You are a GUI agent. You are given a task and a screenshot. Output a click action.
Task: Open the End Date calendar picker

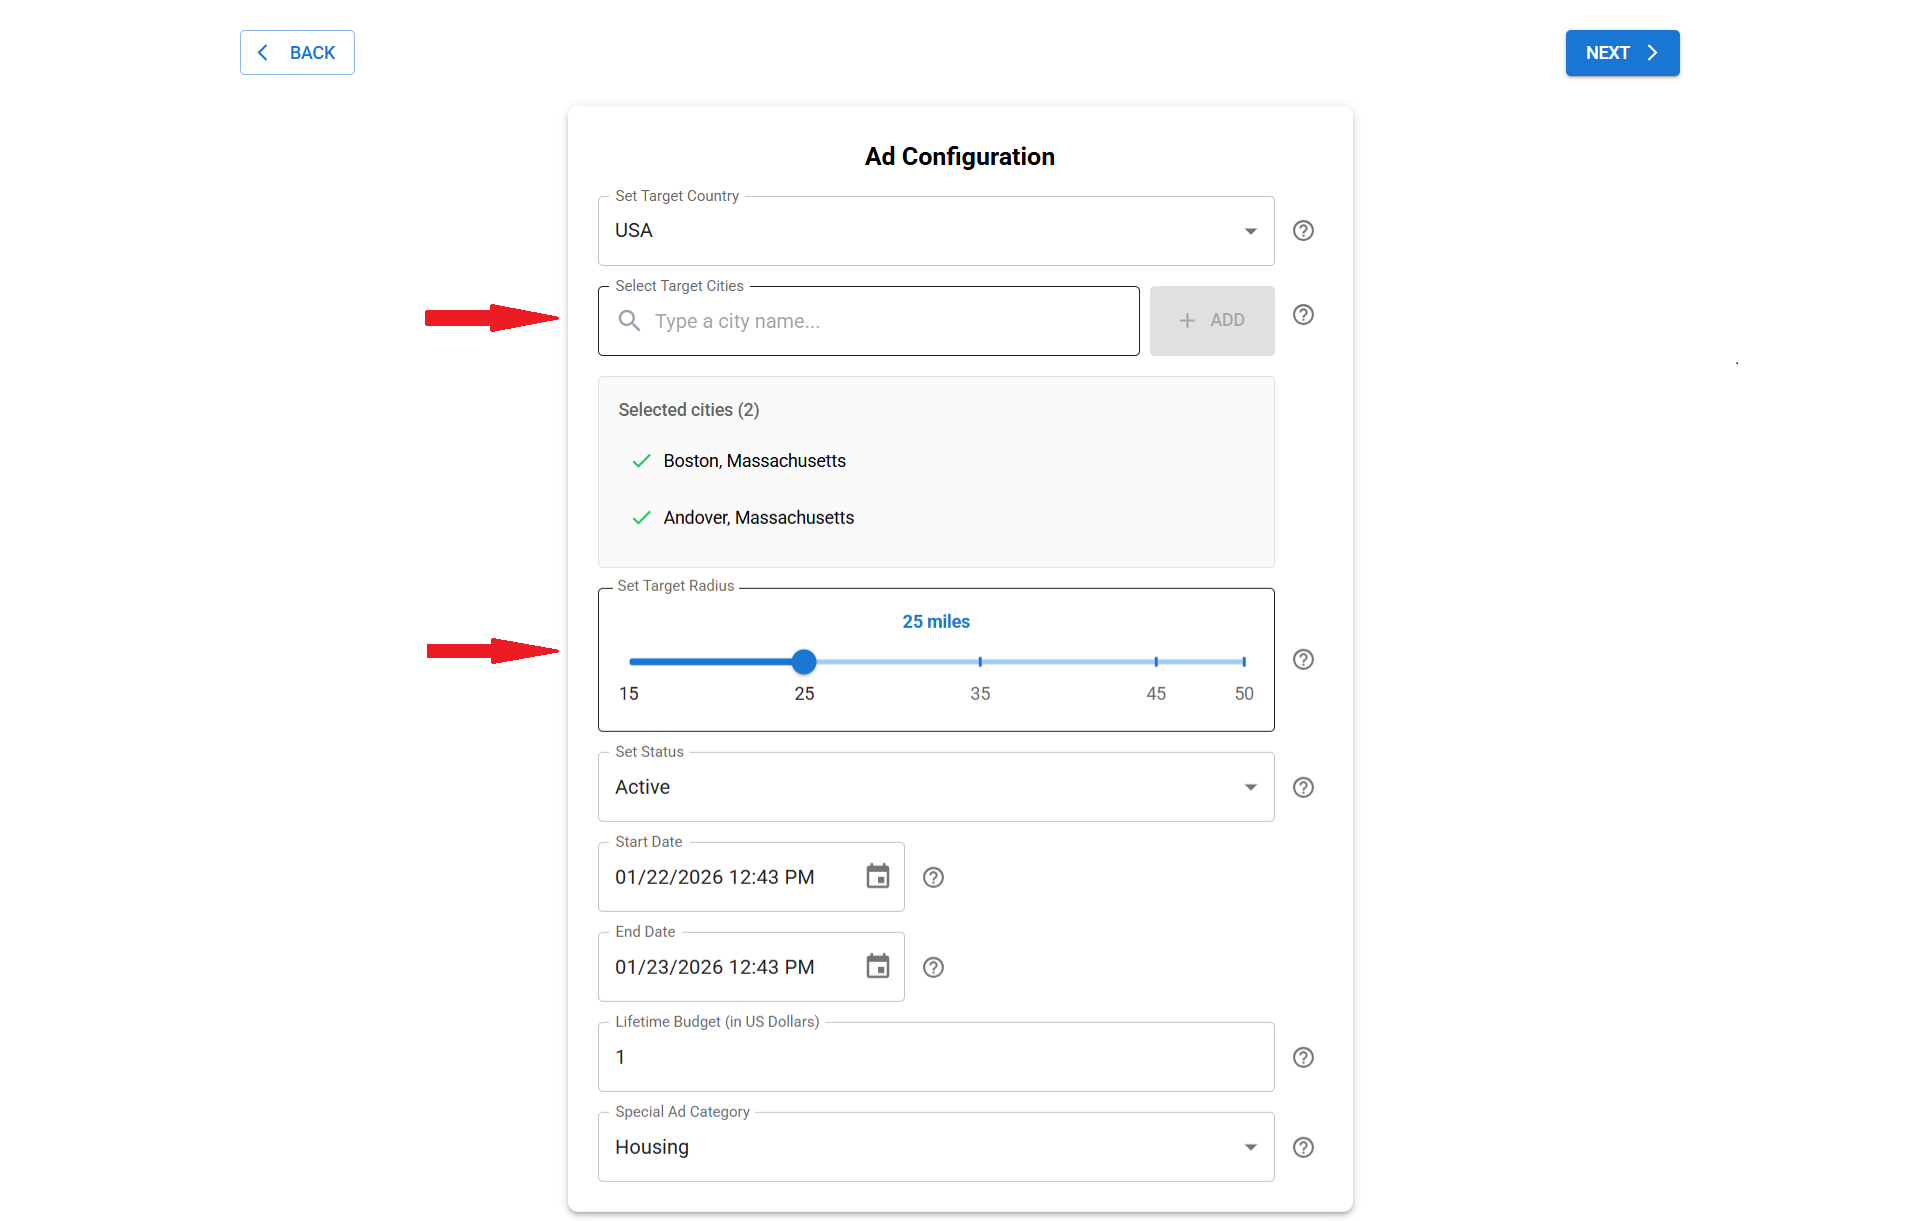(x=877, y=967)
